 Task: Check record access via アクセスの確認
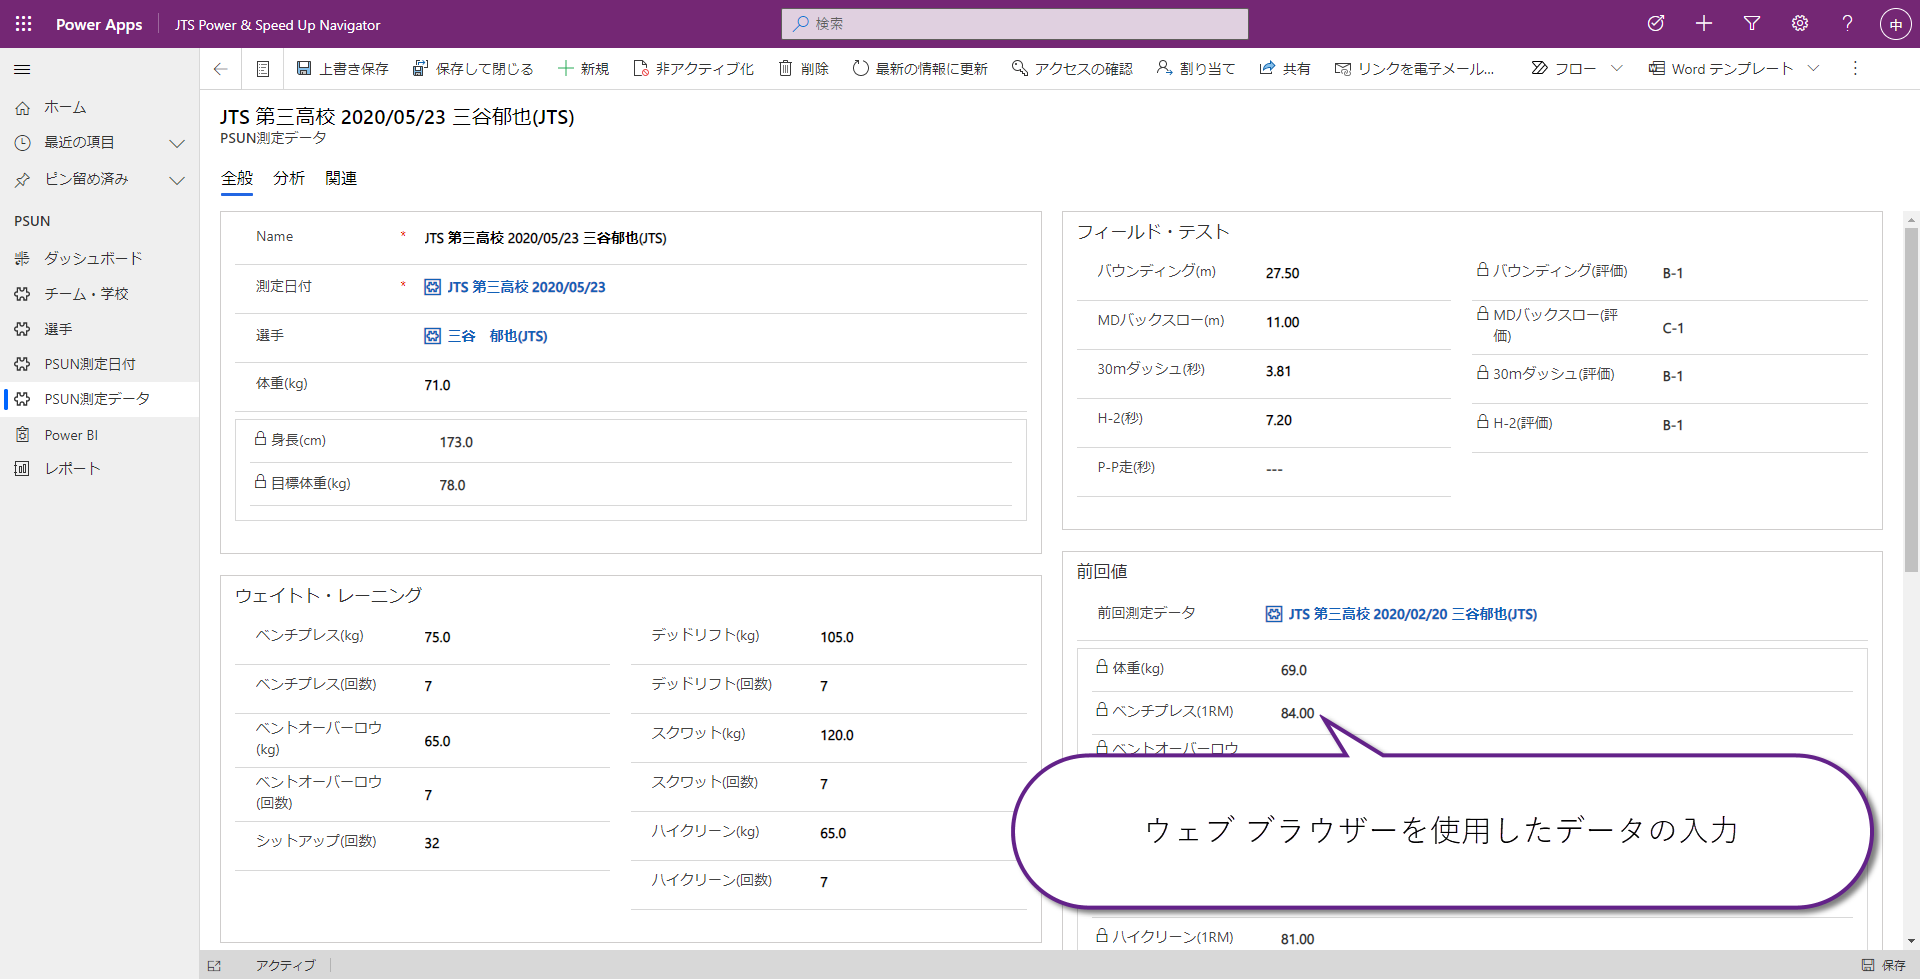(1070, 68)
